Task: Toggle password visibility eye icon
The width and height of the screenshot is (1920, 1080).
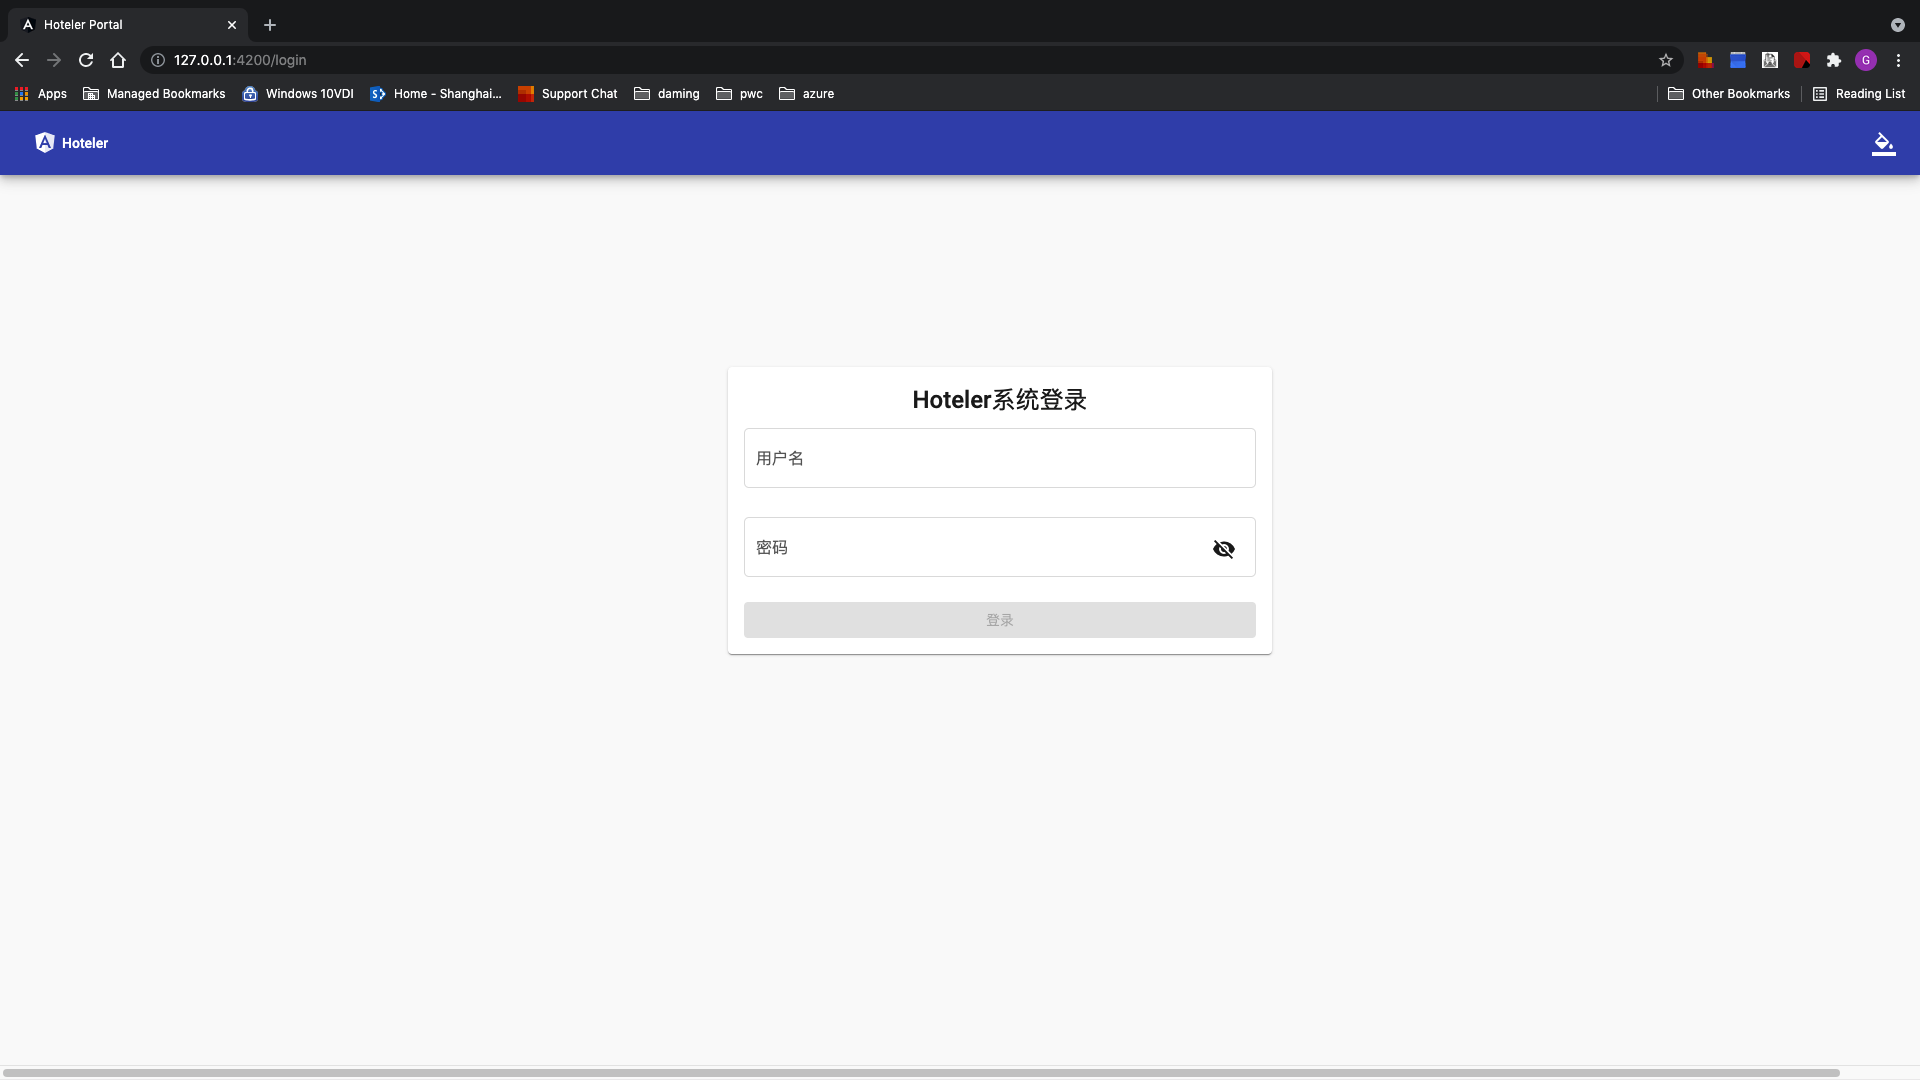Action: coord(1223,549)
